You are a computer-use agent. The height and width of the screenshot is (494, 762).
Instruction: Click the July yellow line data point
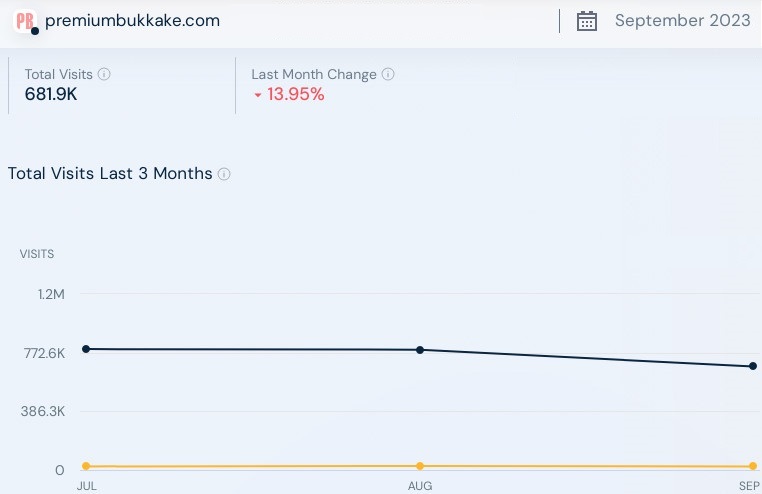(86, 466)
